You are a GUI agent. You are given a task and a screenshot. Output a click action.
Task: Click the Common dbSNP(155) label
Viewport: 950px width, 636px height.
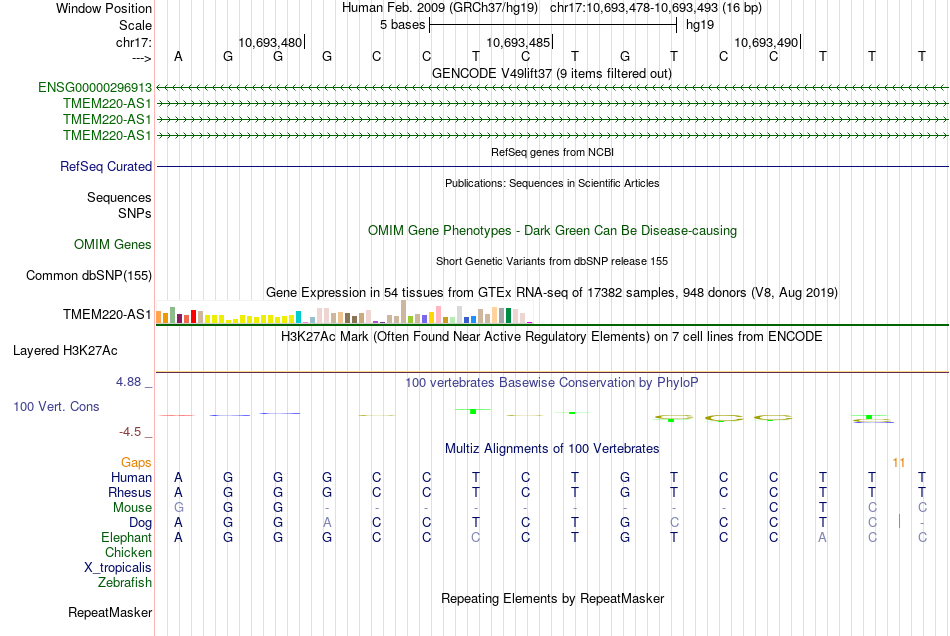88,276
